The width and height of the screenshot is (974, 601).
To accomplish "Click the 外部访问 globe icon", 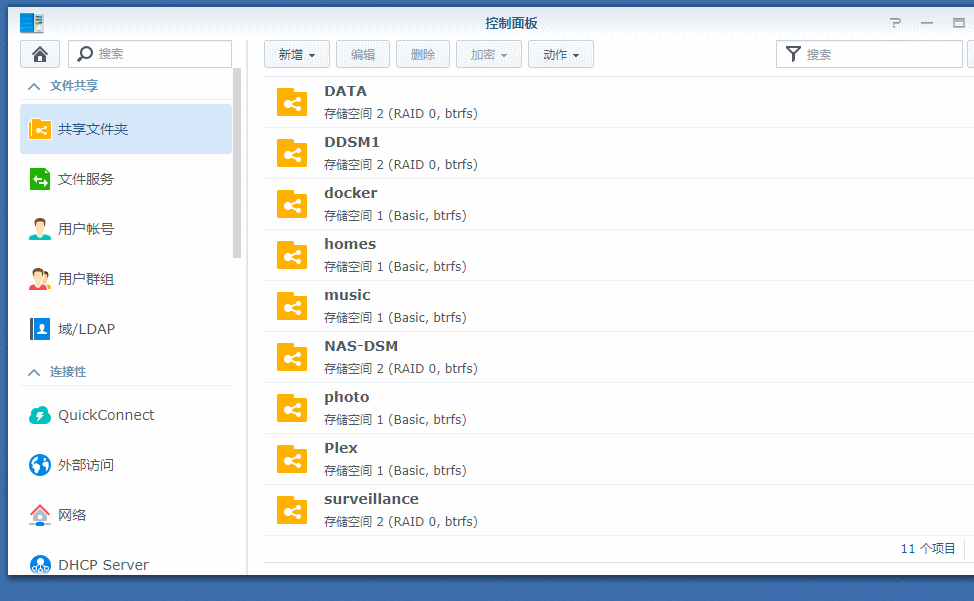I will point(40,464).
